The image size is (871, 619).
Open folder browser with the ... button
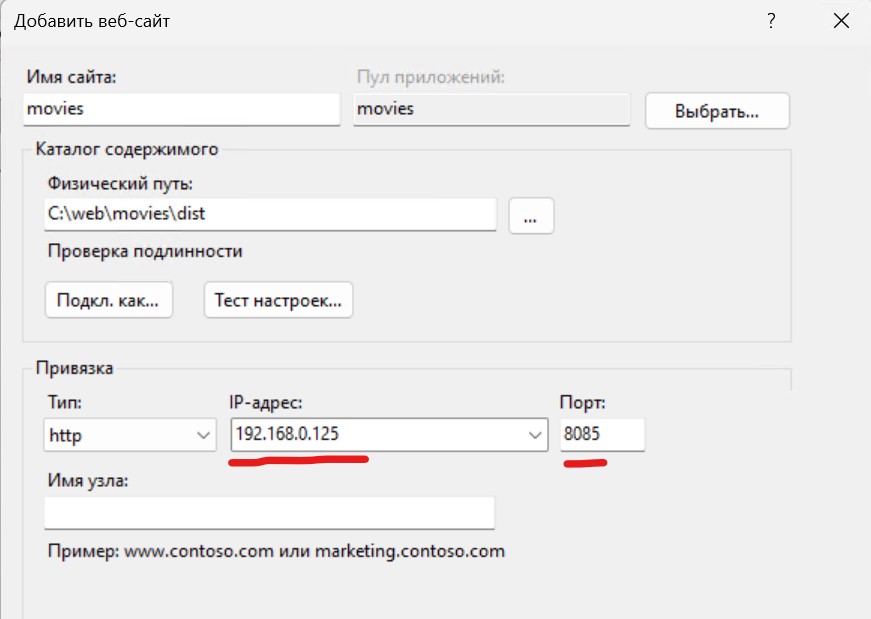531,215
